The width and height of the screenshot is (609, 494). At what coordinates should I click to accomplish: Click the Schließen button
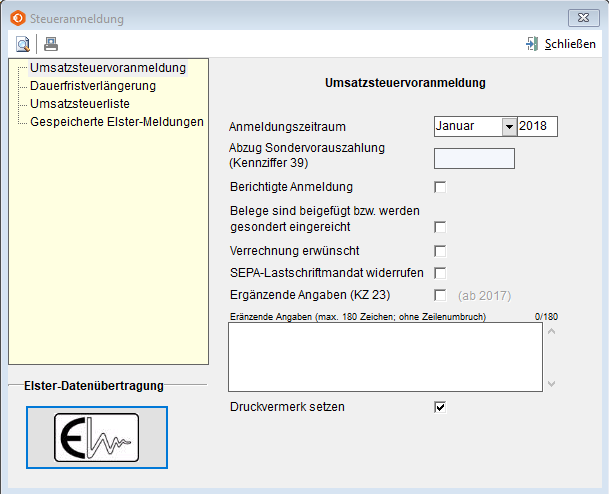coord(562,43)
